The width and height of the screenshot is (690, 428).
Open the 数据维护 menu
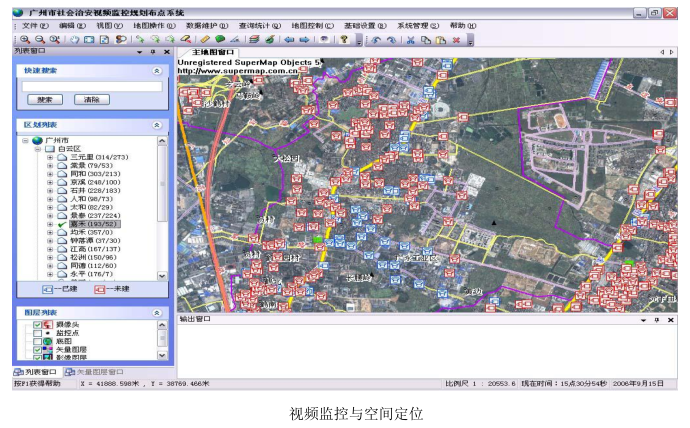click(207, 26)
